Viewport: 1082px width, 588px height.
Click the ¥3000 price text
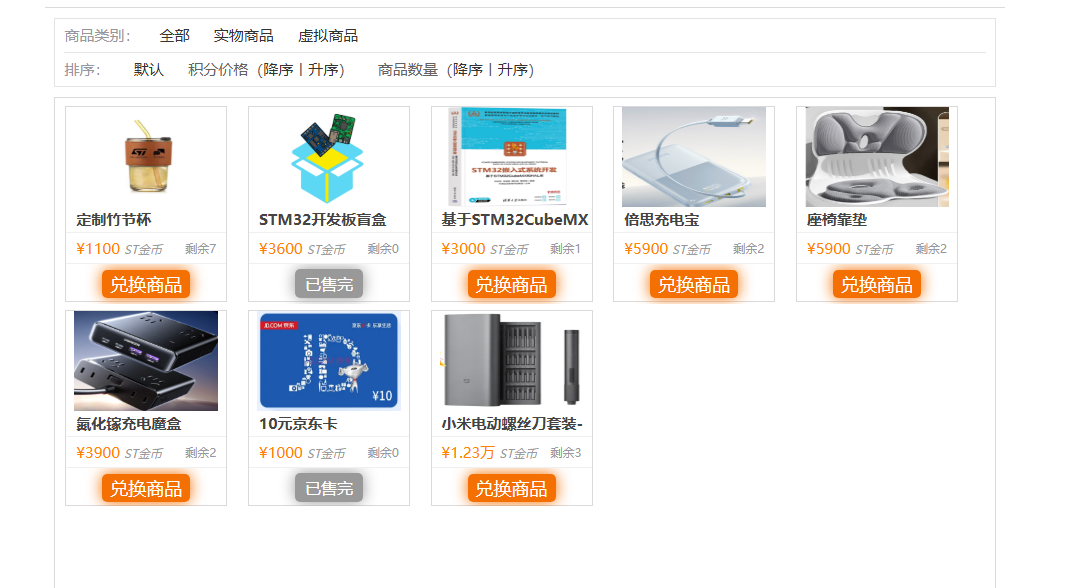click(x=464, y=249)
